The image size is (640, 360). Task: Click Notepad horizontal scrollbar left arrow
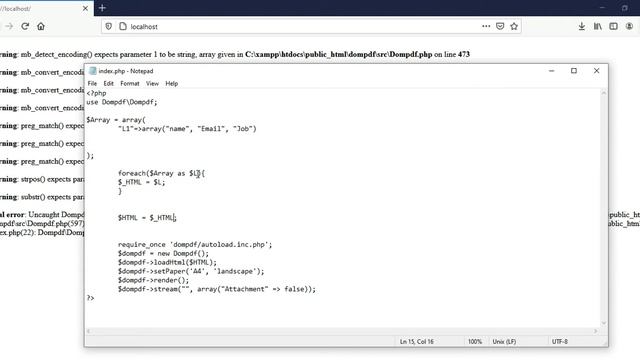click(x=89, y=331)
